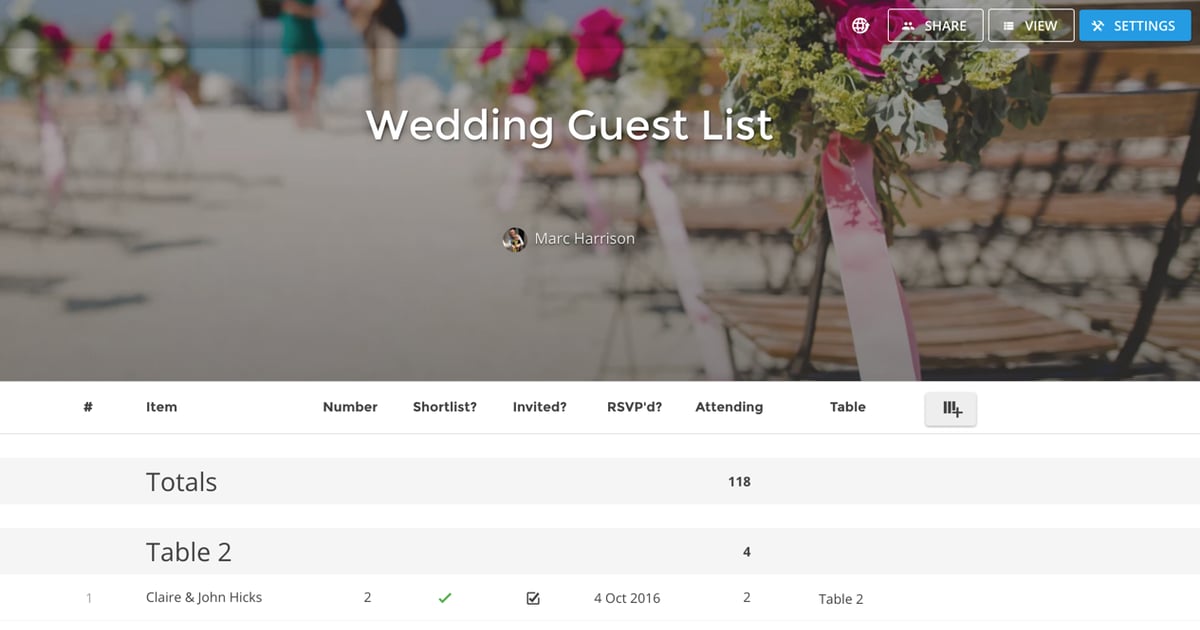Image resolution: width=1200 pixels, height=630 pixels.
Task: Select the Shortlist? column header
Action: tap(445, 407)
